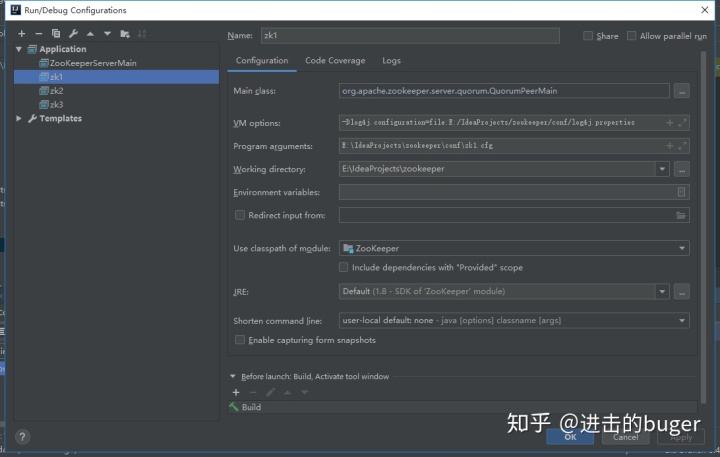Click the Name field containing zk1
720x457 pixels.
pyautogui.click(x=410, y=35)
